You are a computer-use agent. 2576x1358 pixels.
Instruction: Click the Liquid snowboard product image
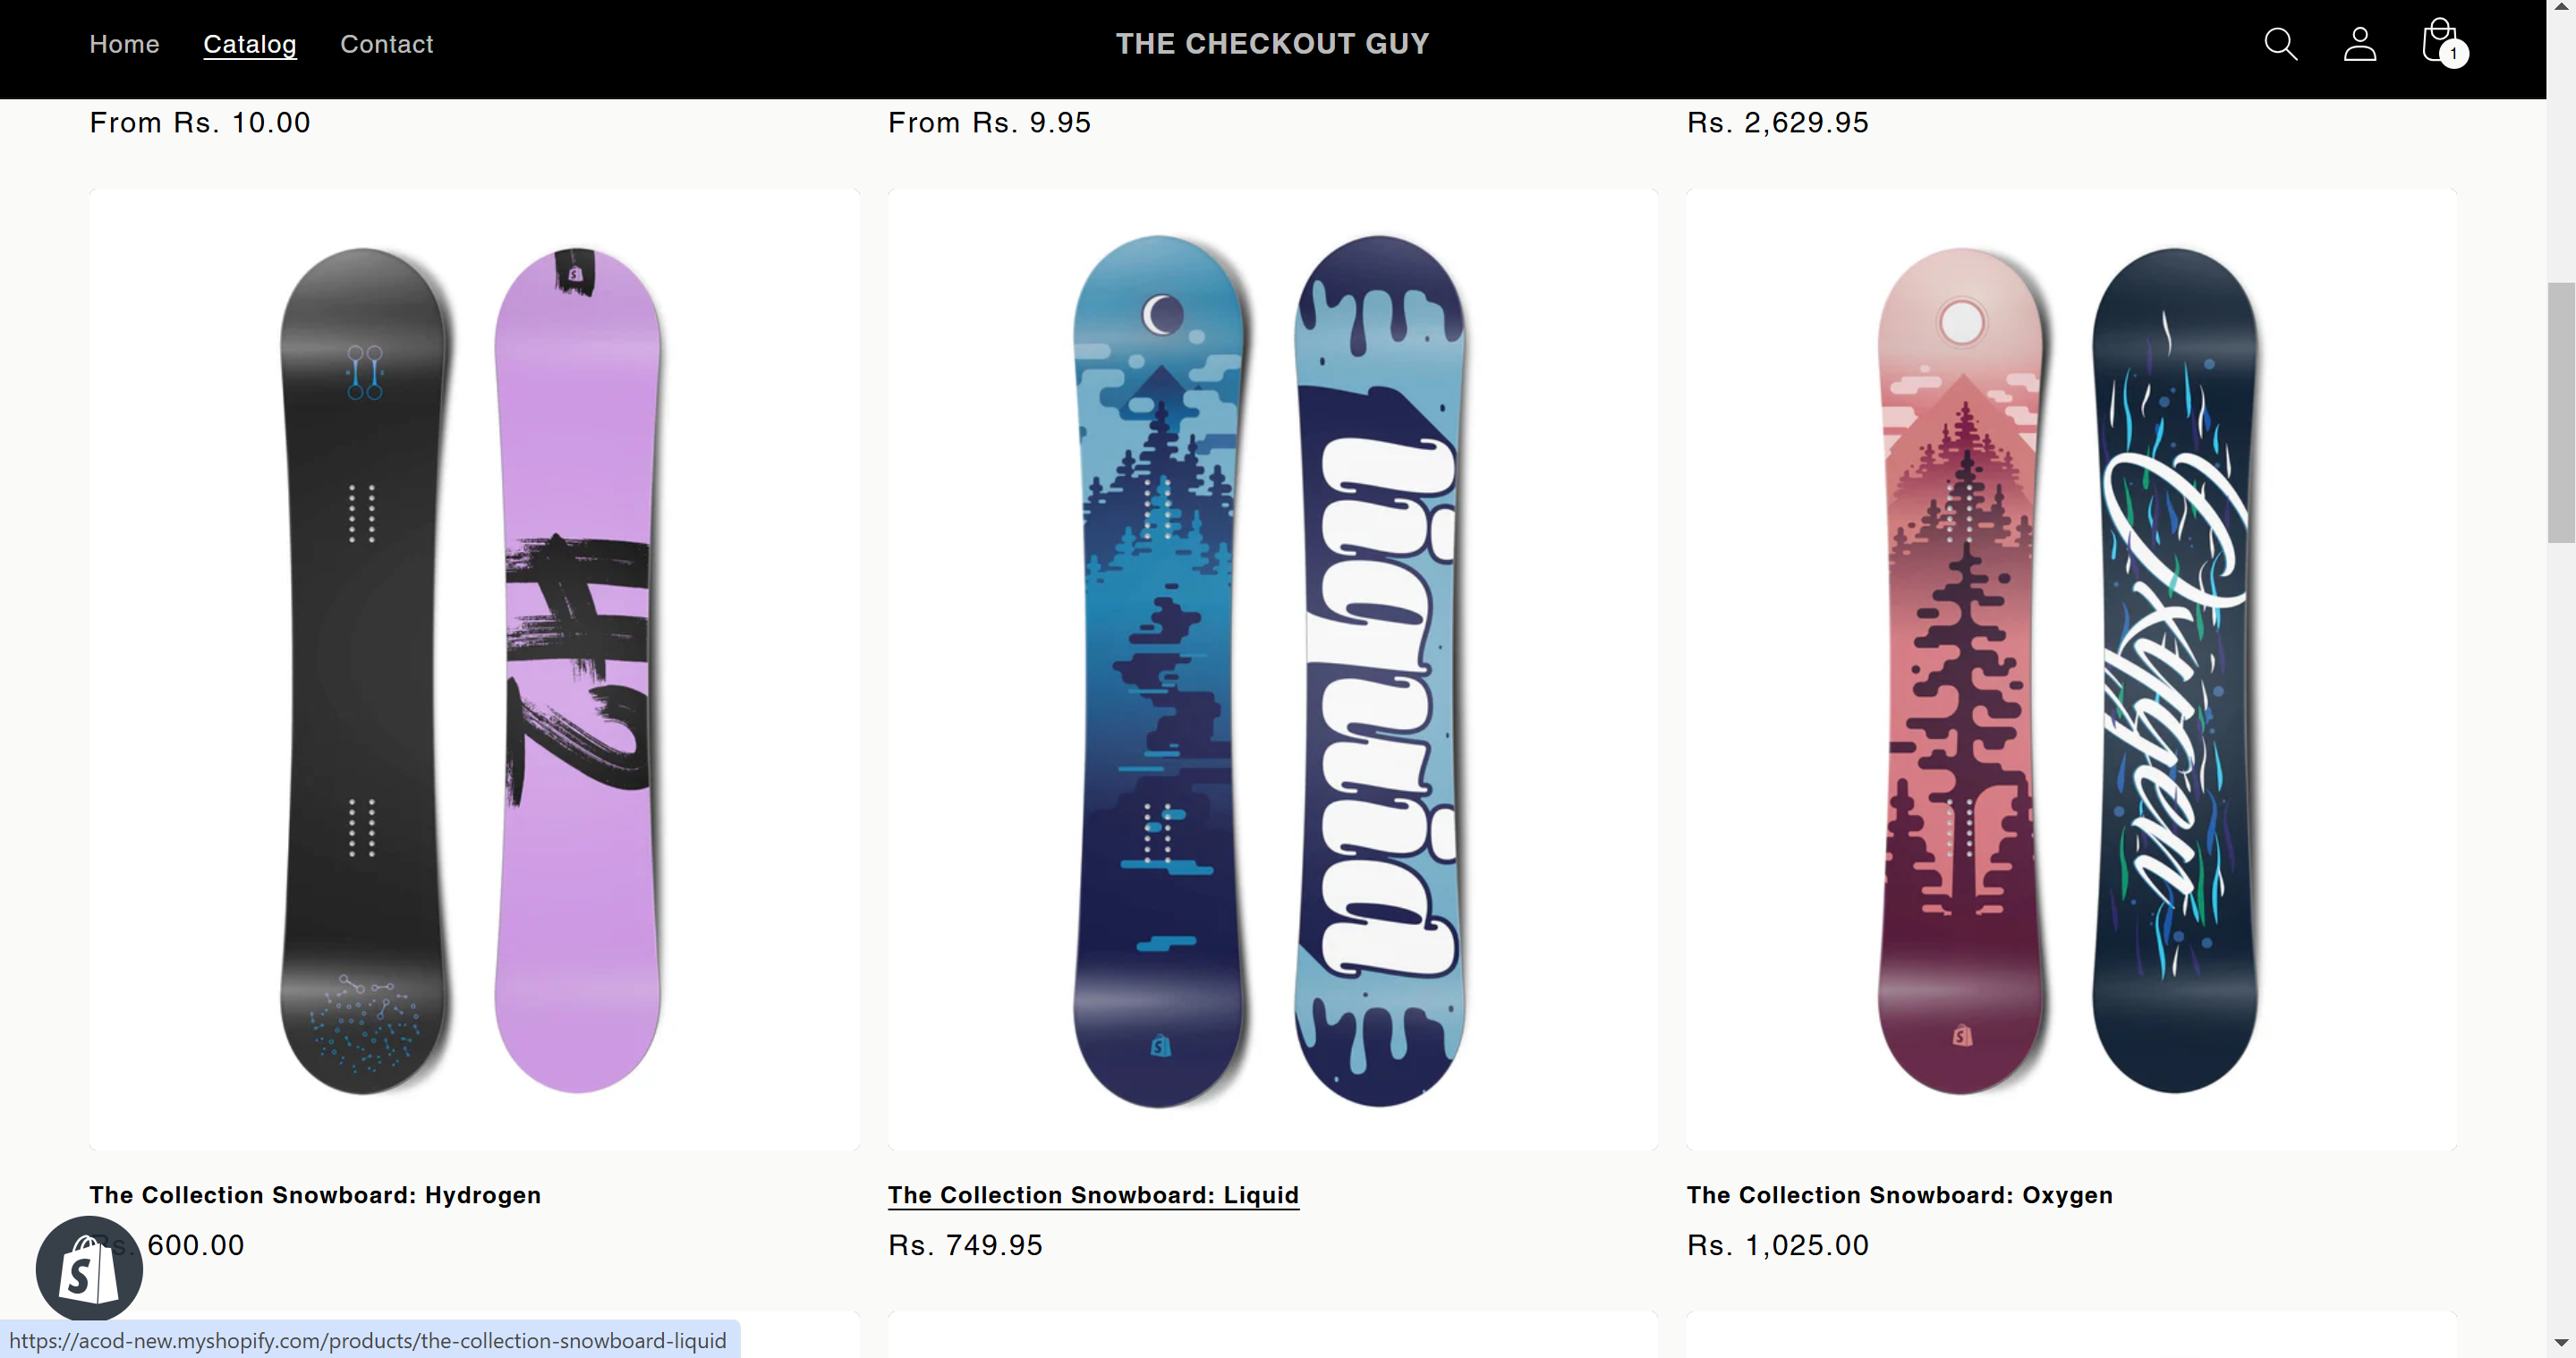point(1272,669)
